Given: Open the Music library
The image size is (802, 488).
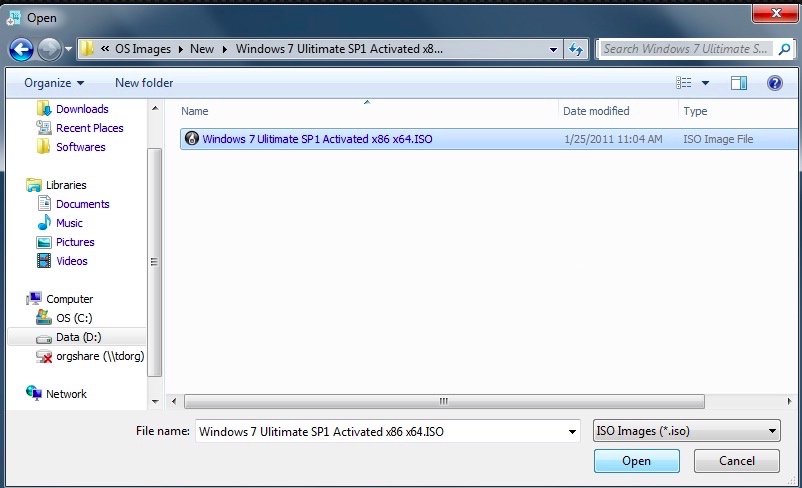Looking at the screenshot, I should [69, 223].
